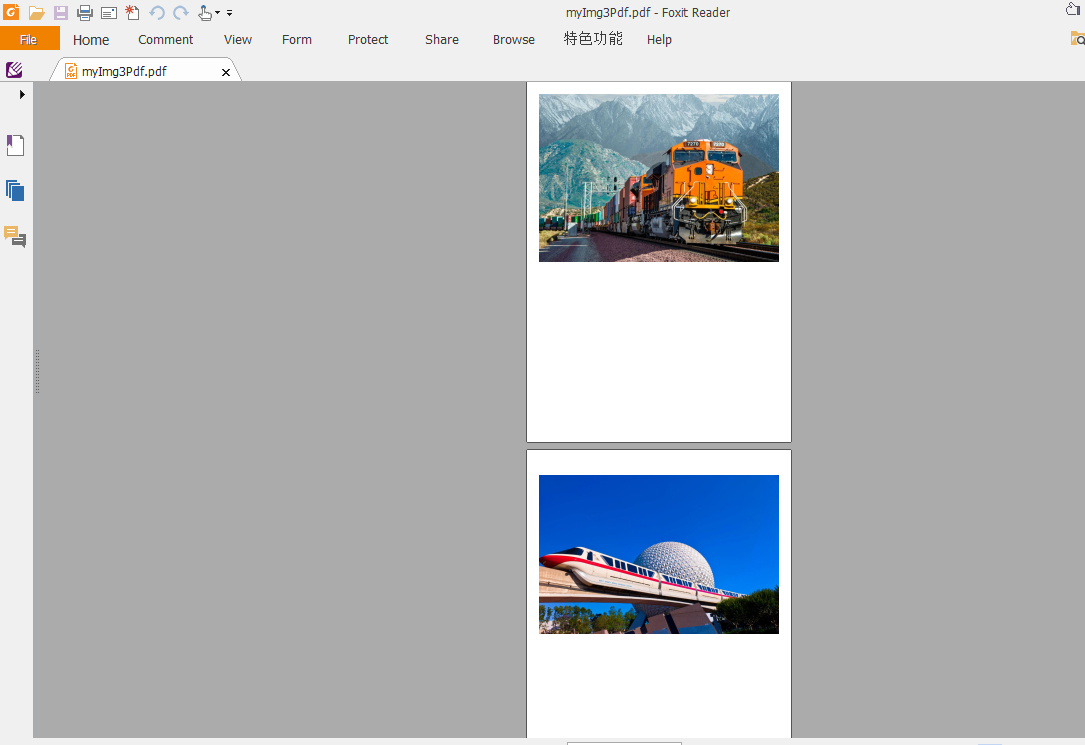
Task: Open a file with the folder icon
Action: click(x=37, y=12)
